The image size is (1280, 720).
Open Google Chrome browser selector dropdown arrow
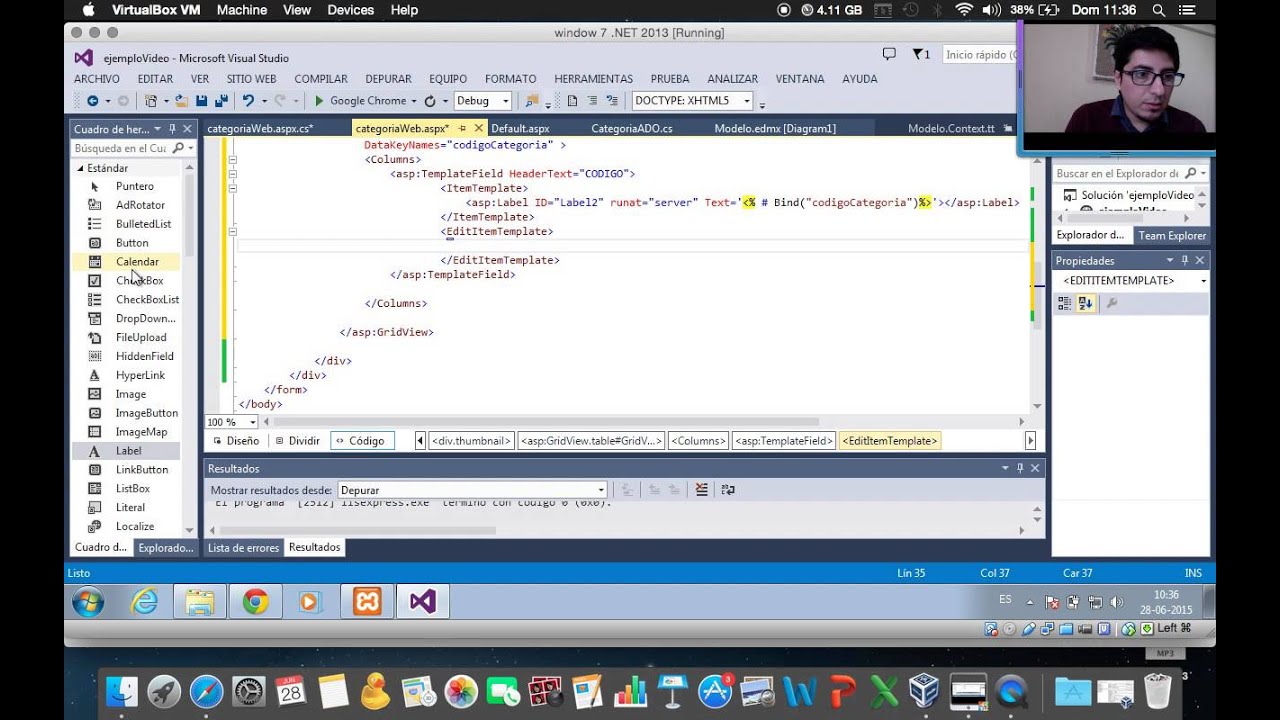414,101
